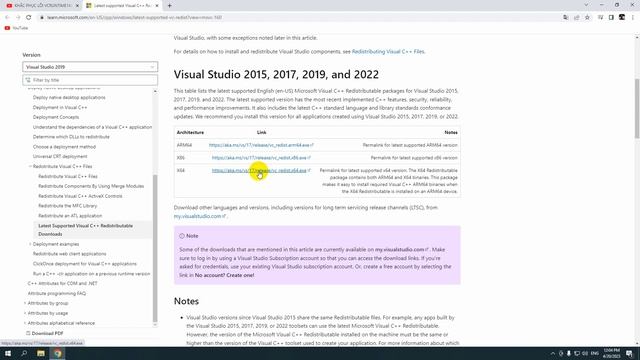The image size is (640, 360).
Task: Toggle the browser side panel icon
Action: click(611, 18)
